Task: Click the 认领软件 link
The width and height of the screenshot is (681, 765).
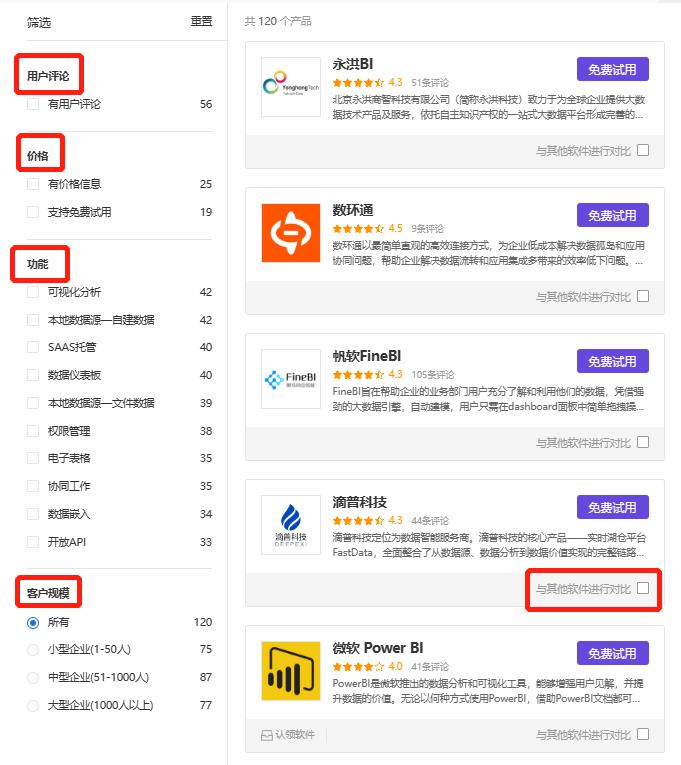Action: click(295, 735)
